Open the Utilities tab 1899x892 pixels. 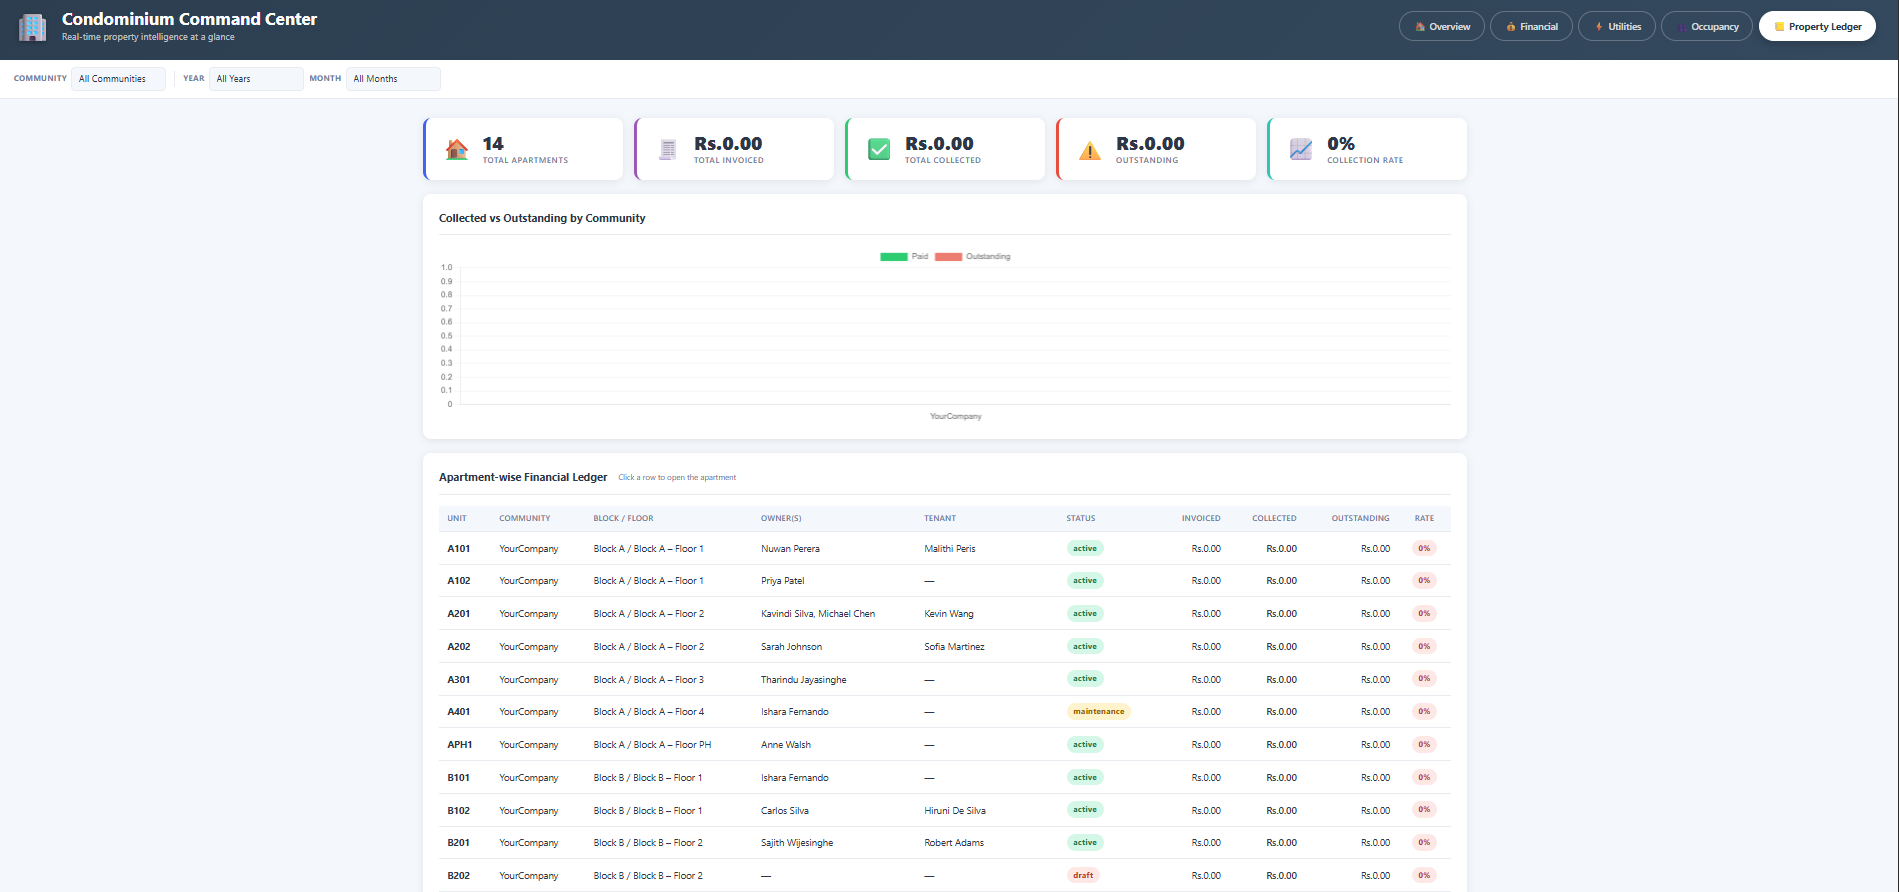point(1617,27)
